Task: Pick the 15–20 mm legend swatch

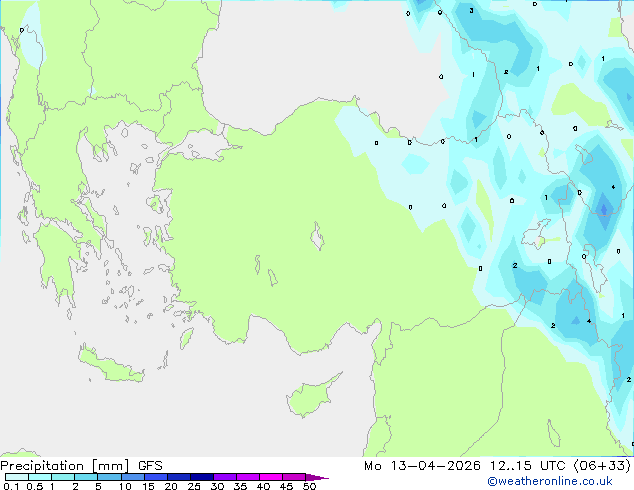Action: tap(155, 477)
